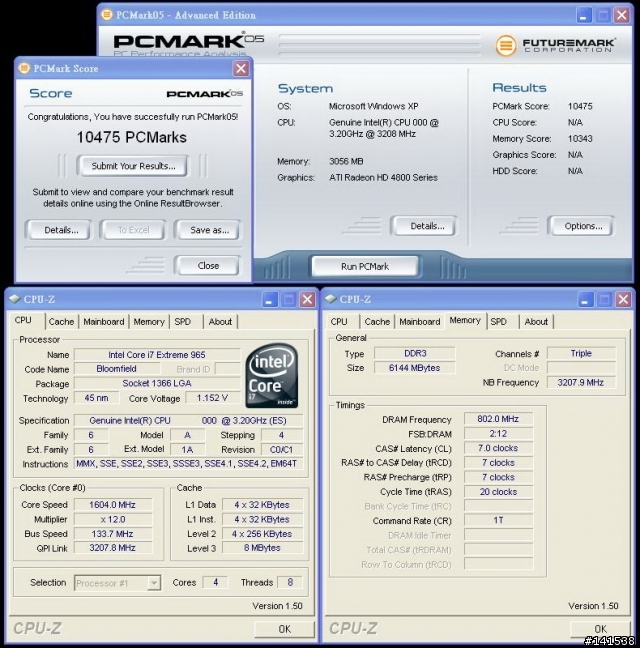Click Bus Speed value 133.7 MHz
This screenshot has height=649, width=640.
[x=112, y=534]
